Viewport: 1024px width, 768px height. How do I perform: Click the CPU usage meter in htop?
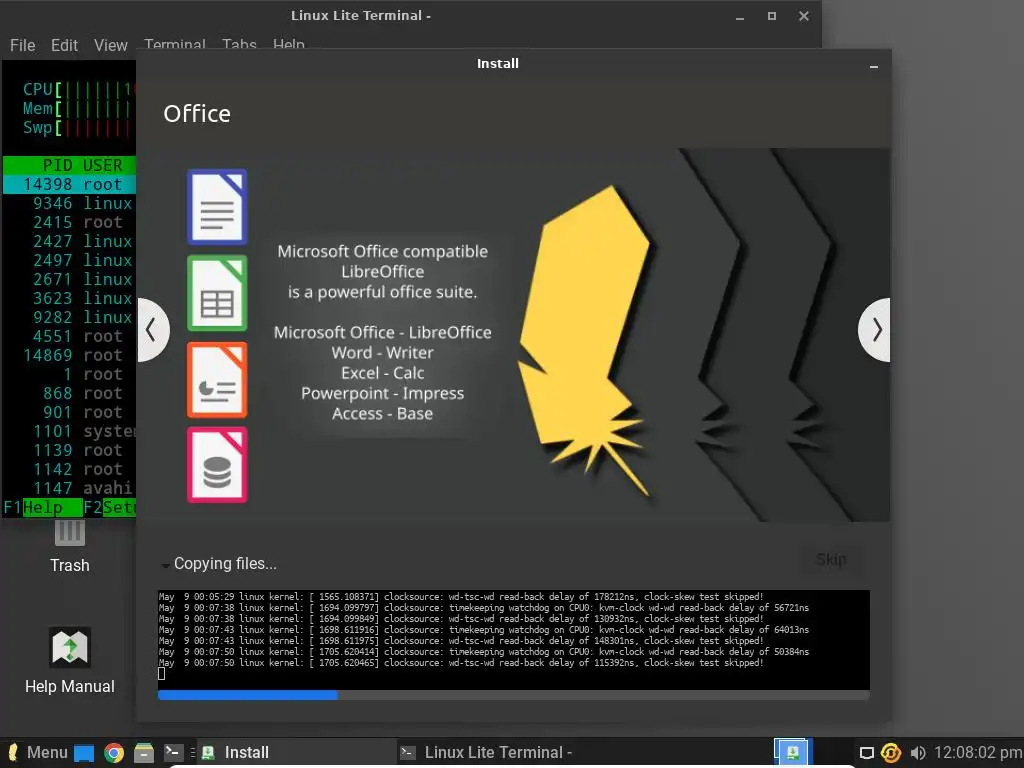click(x=78, y=89)
